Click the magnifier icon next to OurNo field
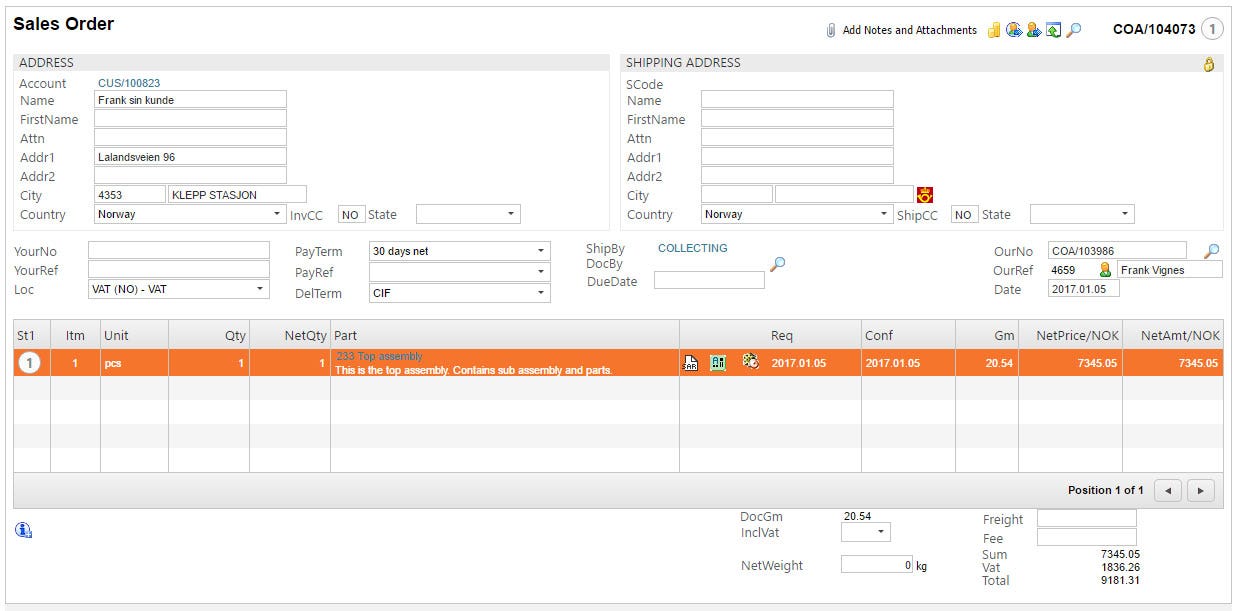The width and height of the screenshot is (1239, 611). click(x=1212, y=251)
